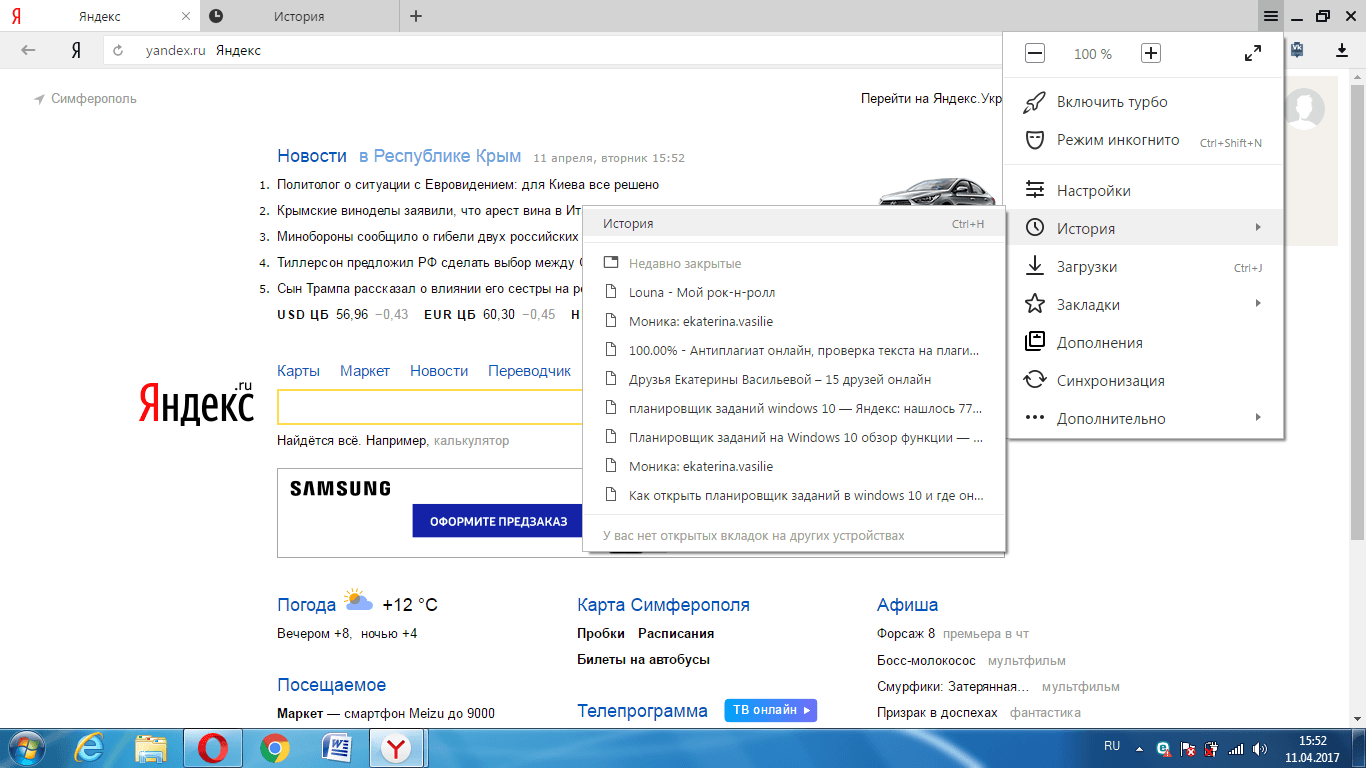Click the user avatar icon
This screenshot has width=1366, height=768.
coord(1304,109)
